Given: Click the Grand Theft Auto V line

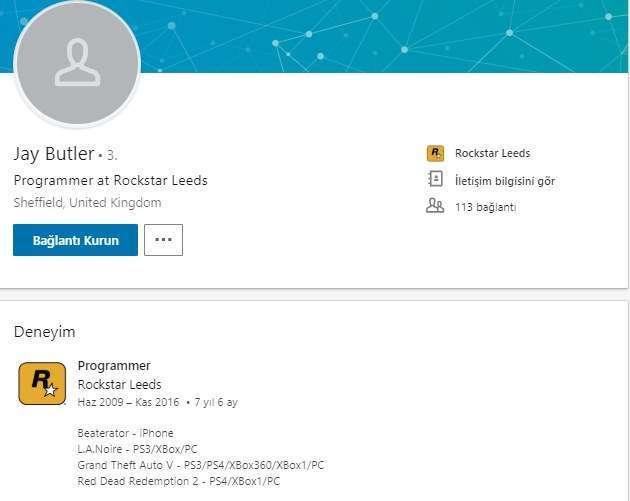Looking at the screenshot, I should (x=200, y=465).
